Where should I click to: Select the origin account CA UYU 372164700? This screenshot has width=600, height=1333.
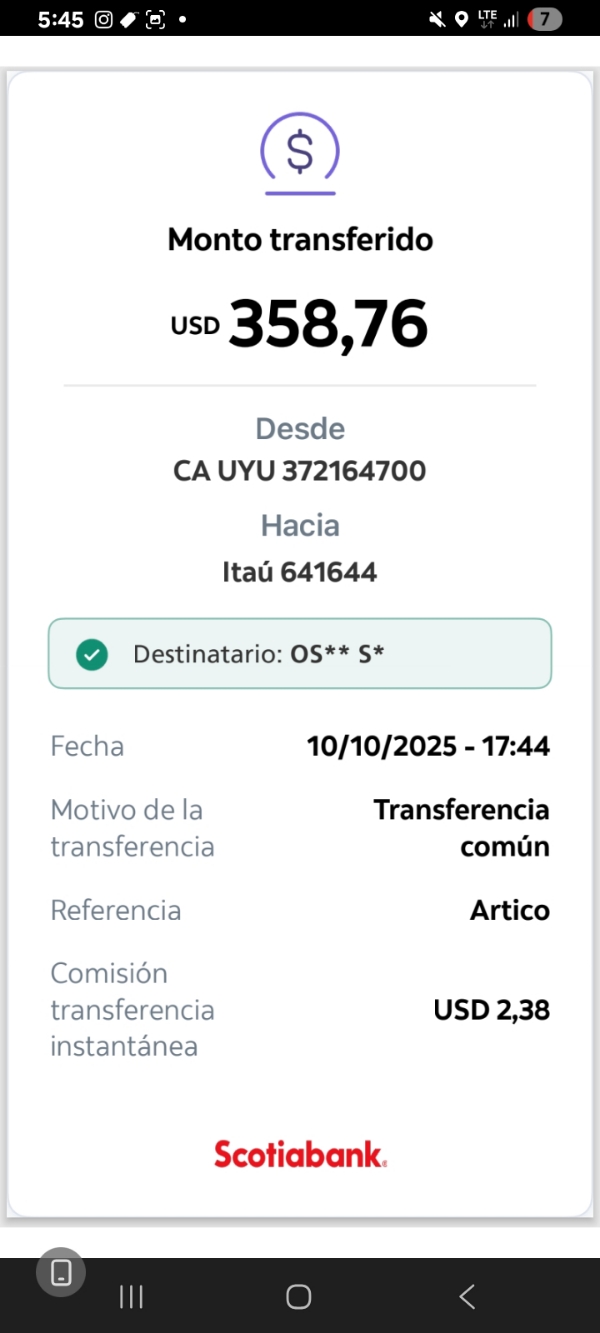tap(300, 471)
